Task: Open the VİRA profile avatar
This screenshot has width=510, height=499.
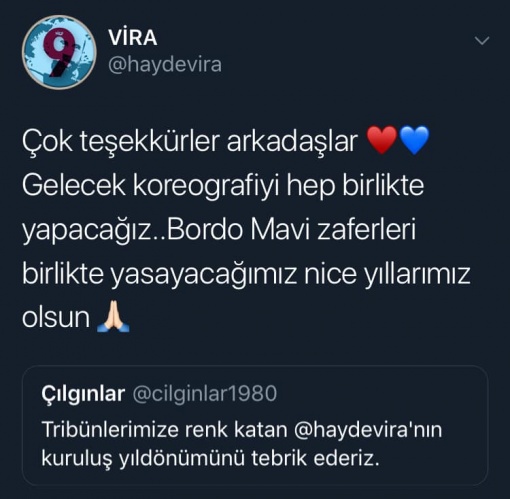Action: (59, 53)
